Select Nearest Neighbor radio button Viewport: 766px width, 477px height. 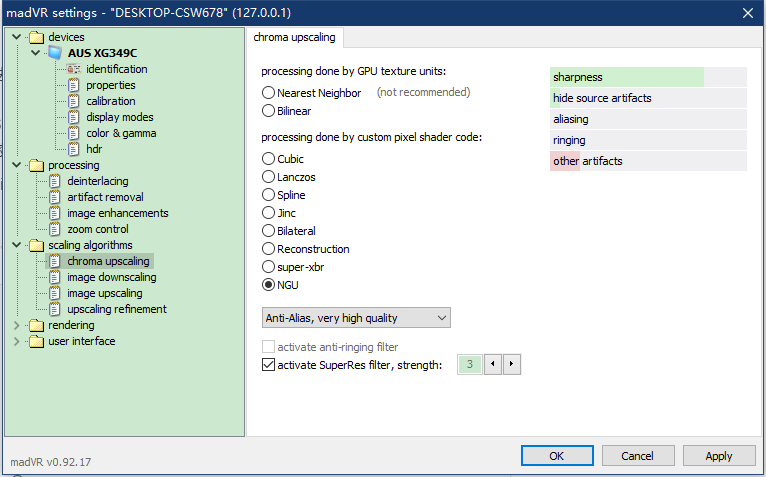coord(268,93)
